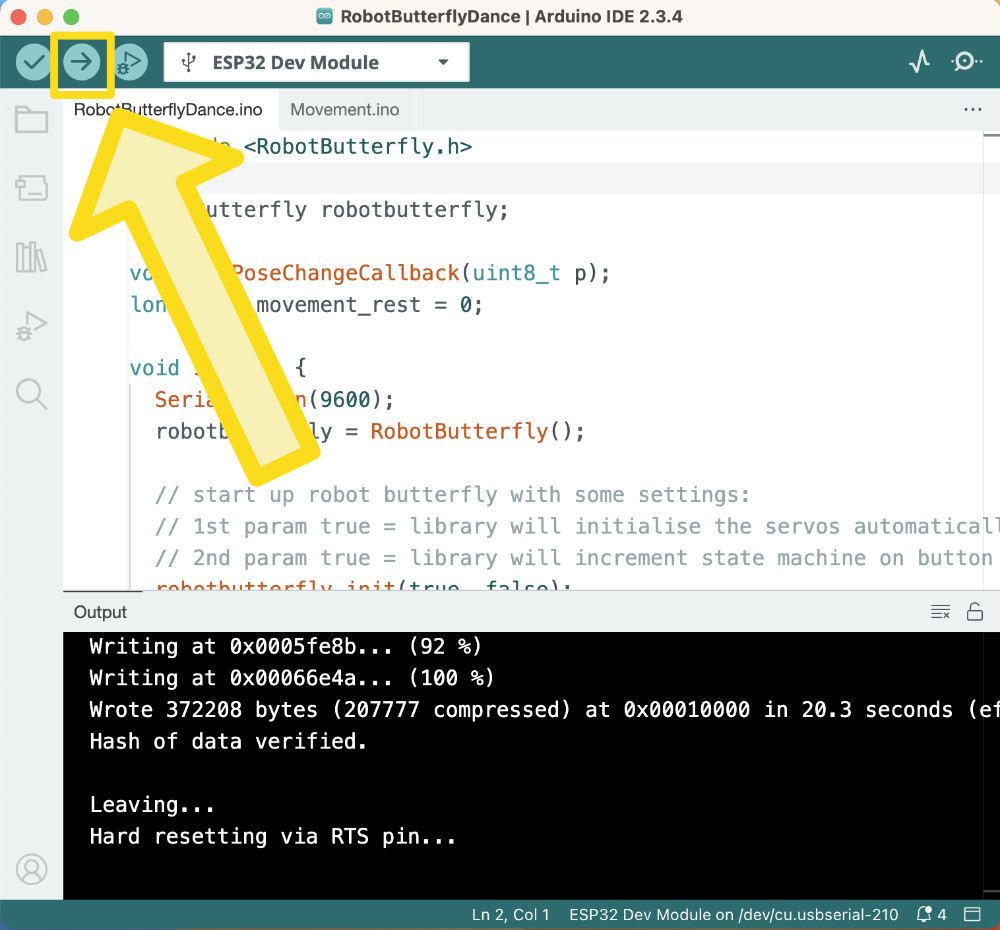Click the Verify checkmark button
Screen dimensions: 1000x930
point(33,62)
